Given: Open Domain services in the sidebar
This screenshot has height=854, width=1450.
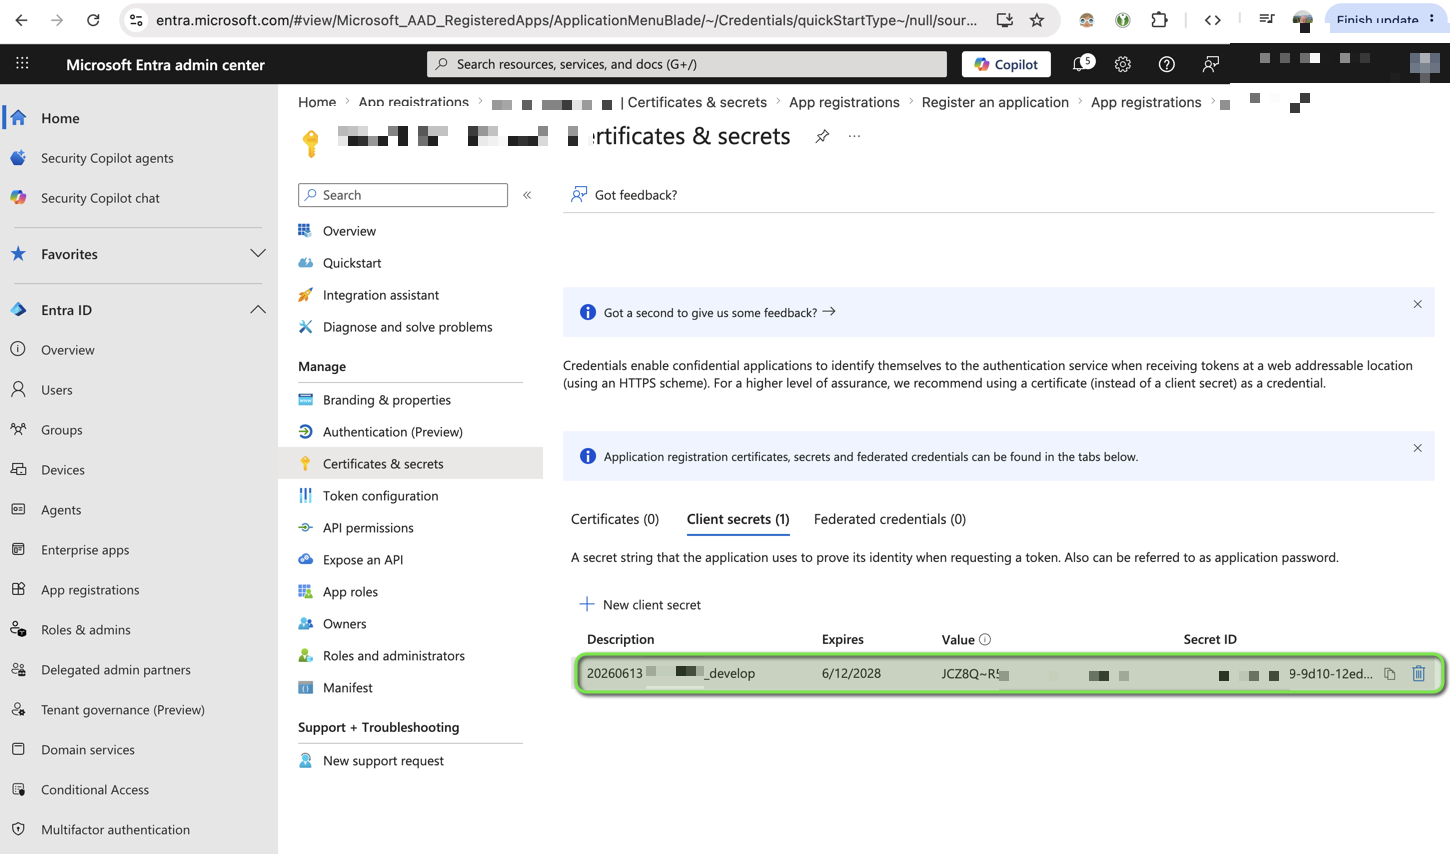Looking at the screenshot, I should (x=88, y=750).
